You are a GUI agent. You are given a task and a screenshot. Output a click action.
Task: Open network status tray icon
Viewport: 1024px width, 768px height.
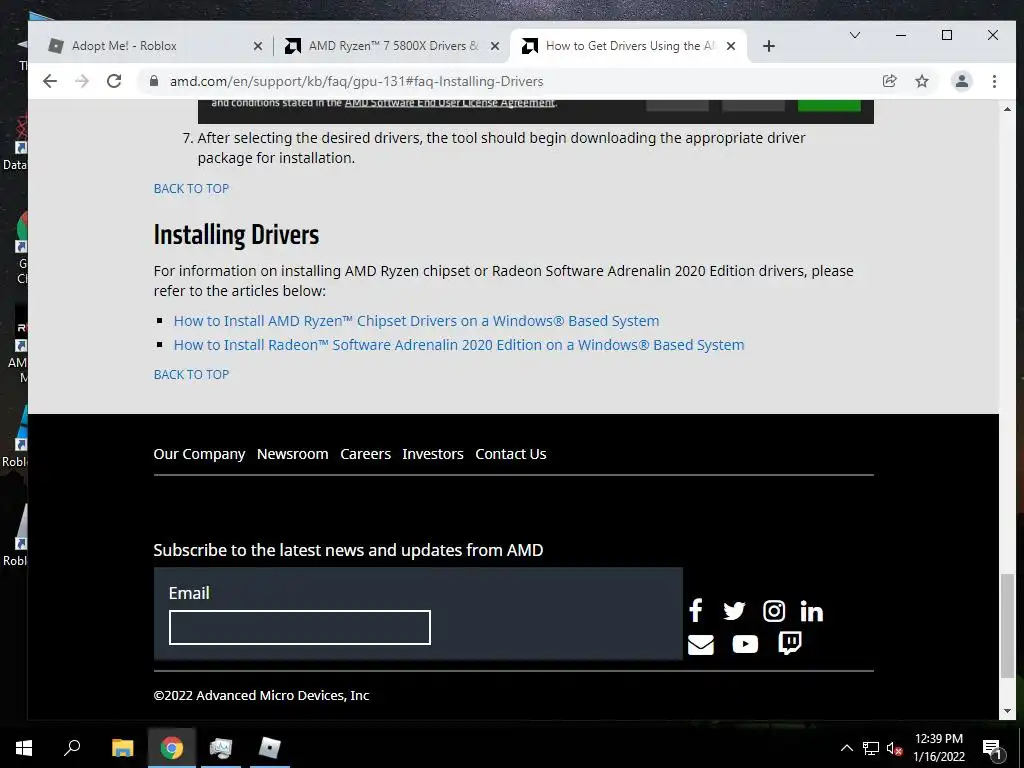tap(871, 748)
